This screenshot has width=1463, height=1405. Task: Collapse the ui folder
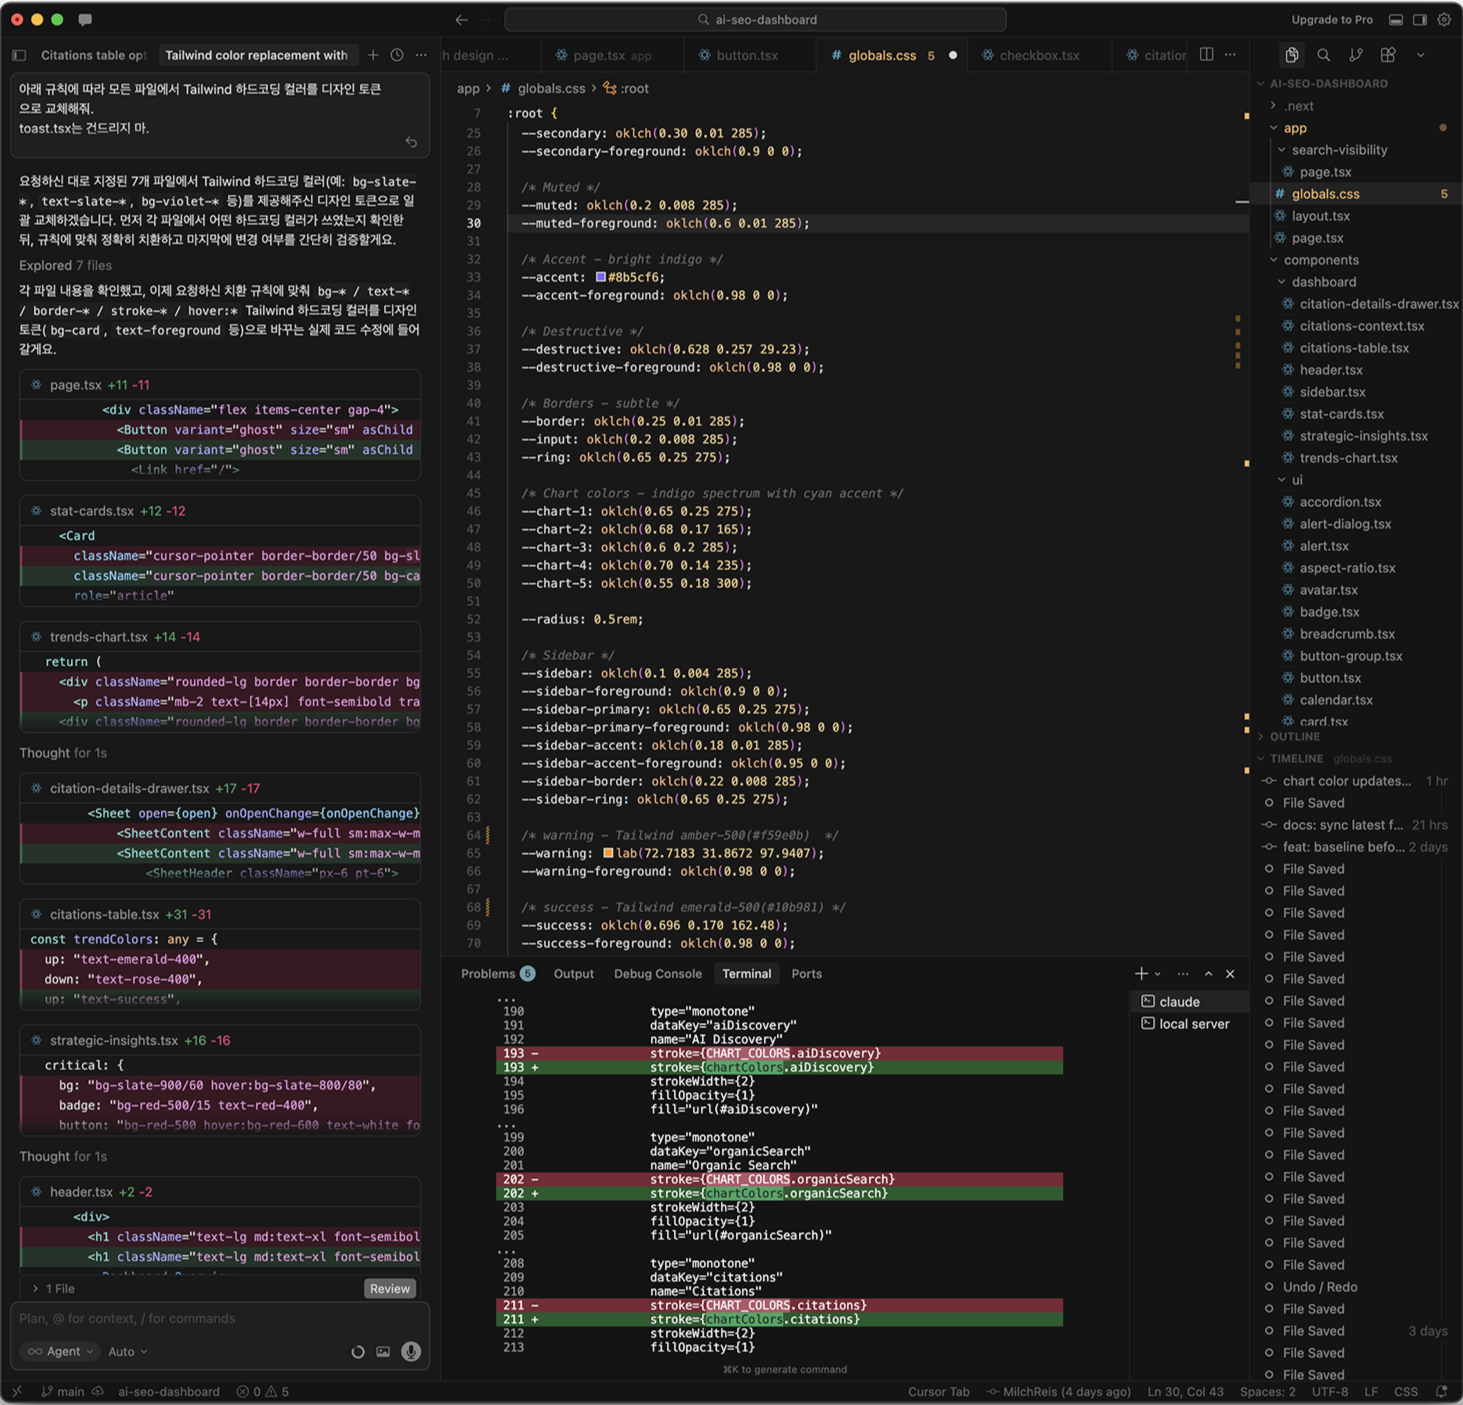tap(1297, 480)
